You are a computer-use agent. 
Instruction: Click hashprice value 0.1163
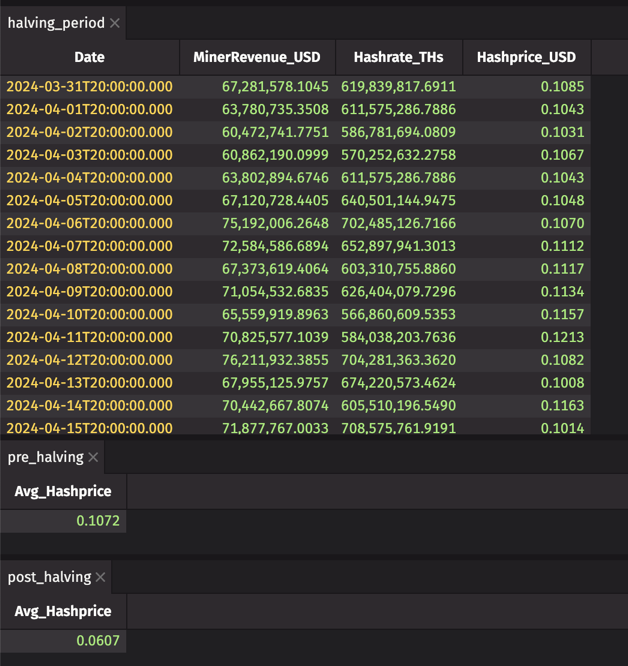point(563,406)
